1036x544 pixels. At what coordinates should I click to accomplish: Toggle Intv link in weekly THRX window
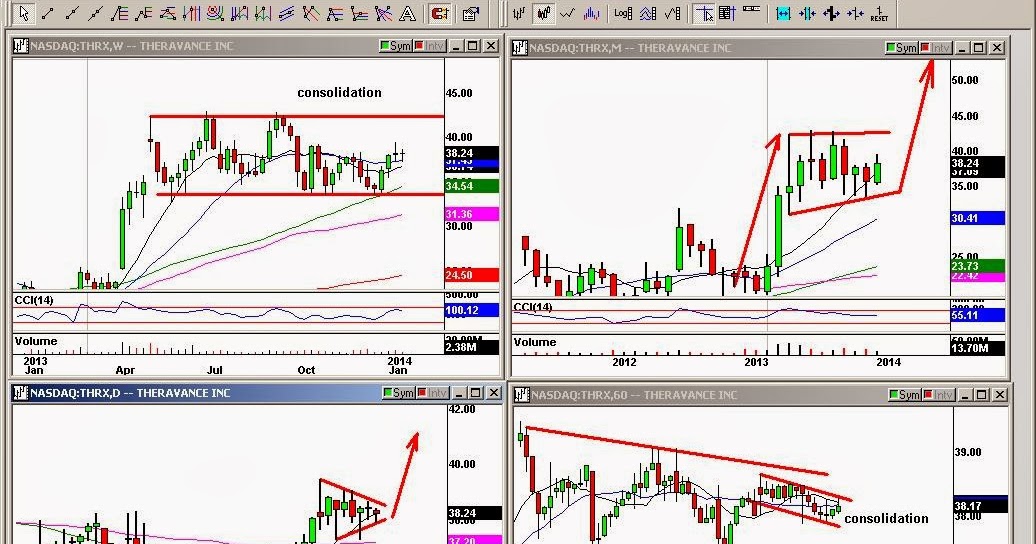pyautogui.click(x=430, y=46)
